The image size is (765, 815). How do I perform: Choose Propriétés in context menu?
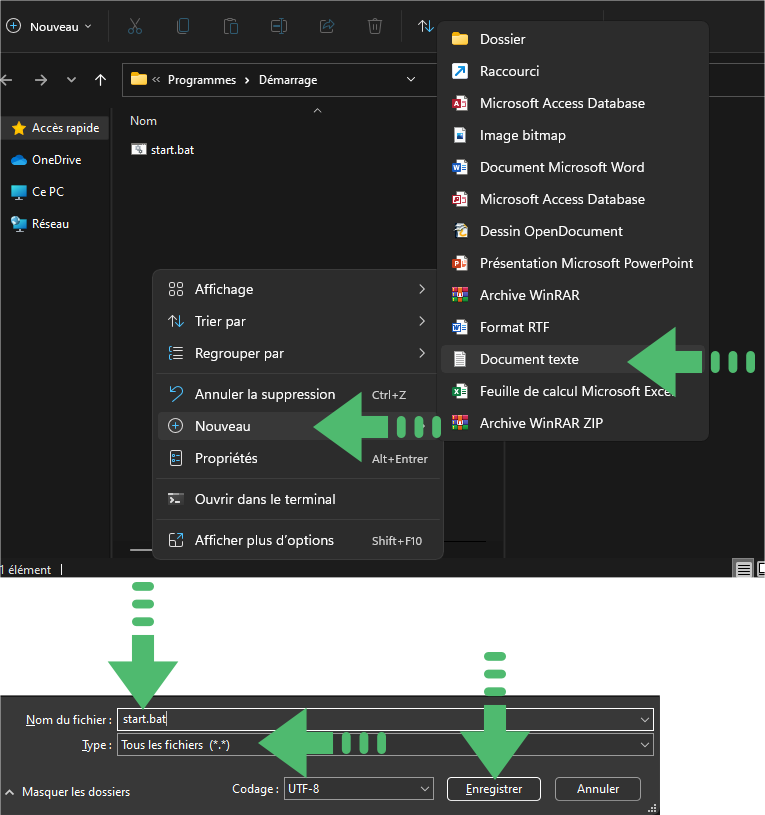point(297,458)
